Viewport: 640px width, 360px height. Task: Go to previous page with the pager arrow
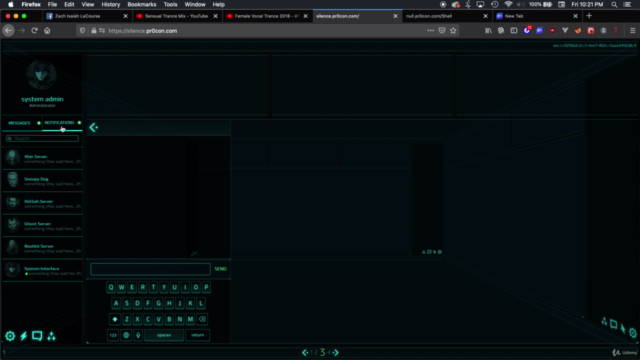point(305,352)
